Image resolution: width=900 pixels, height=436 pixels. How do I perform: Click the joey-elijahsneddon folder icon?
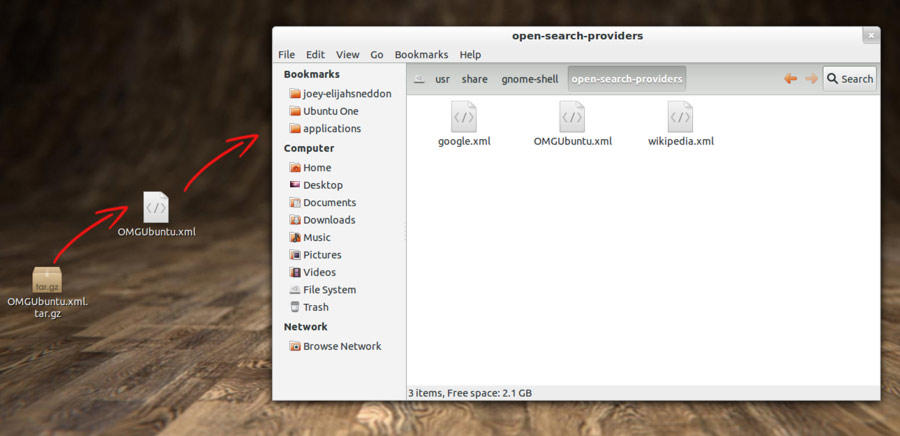[295, 94]
